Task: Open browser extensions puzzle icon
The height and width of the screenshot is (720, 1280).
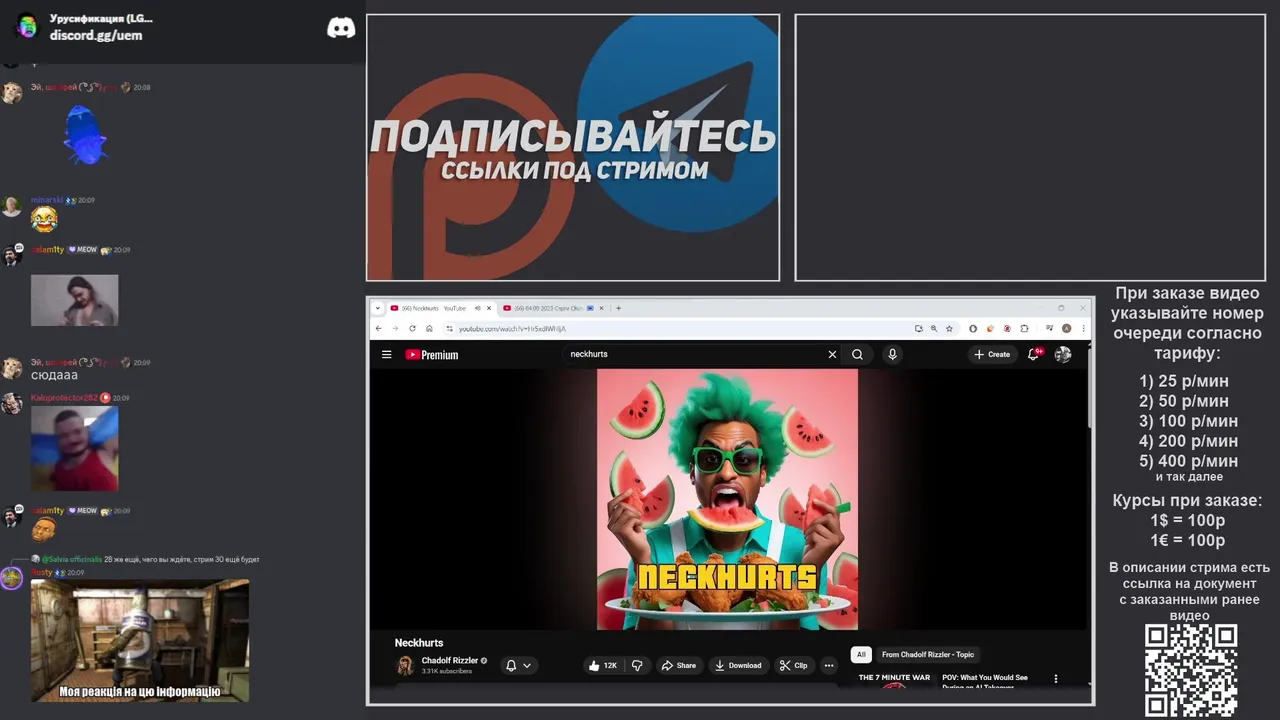Action: point(1024,328)
